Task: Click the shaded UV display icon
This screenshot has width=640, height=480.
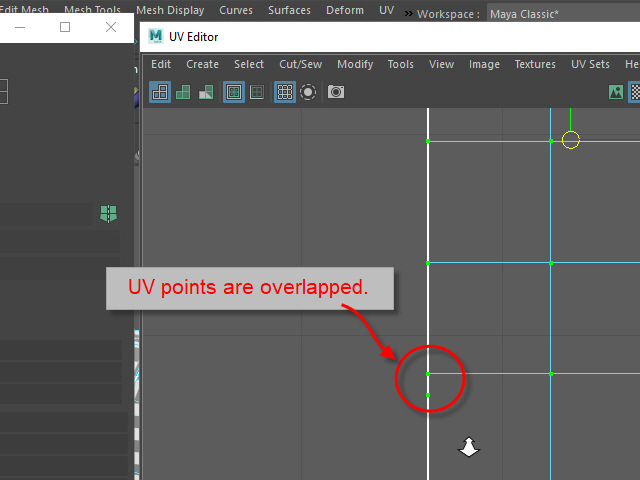Action: pyautogui.click(x=183, y=92)
